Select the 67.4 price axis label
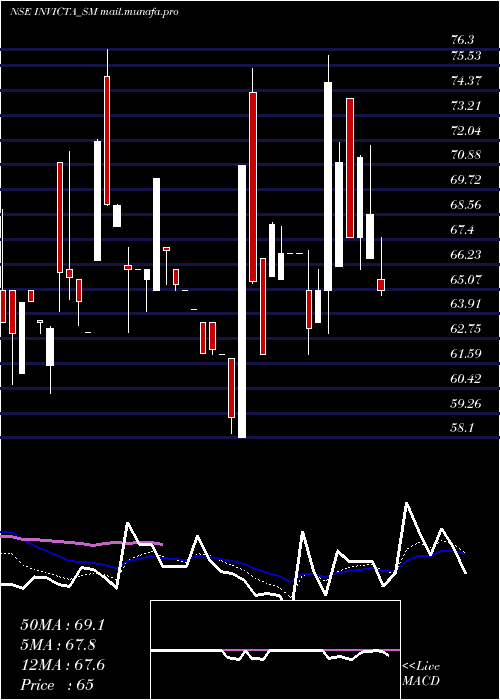Screen dimensions: 500x700 coord(462,230)
